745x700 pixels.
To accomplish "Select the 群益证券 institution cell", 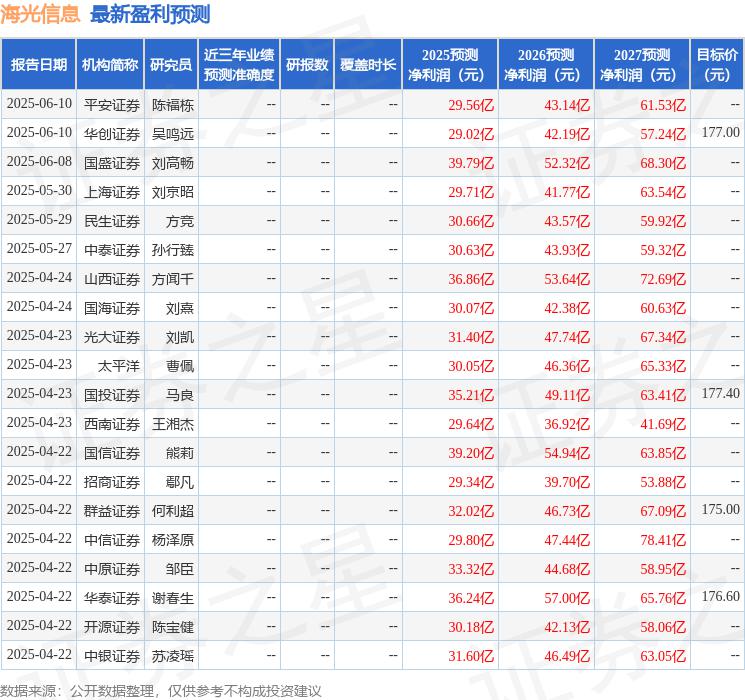I will point(112,511).
